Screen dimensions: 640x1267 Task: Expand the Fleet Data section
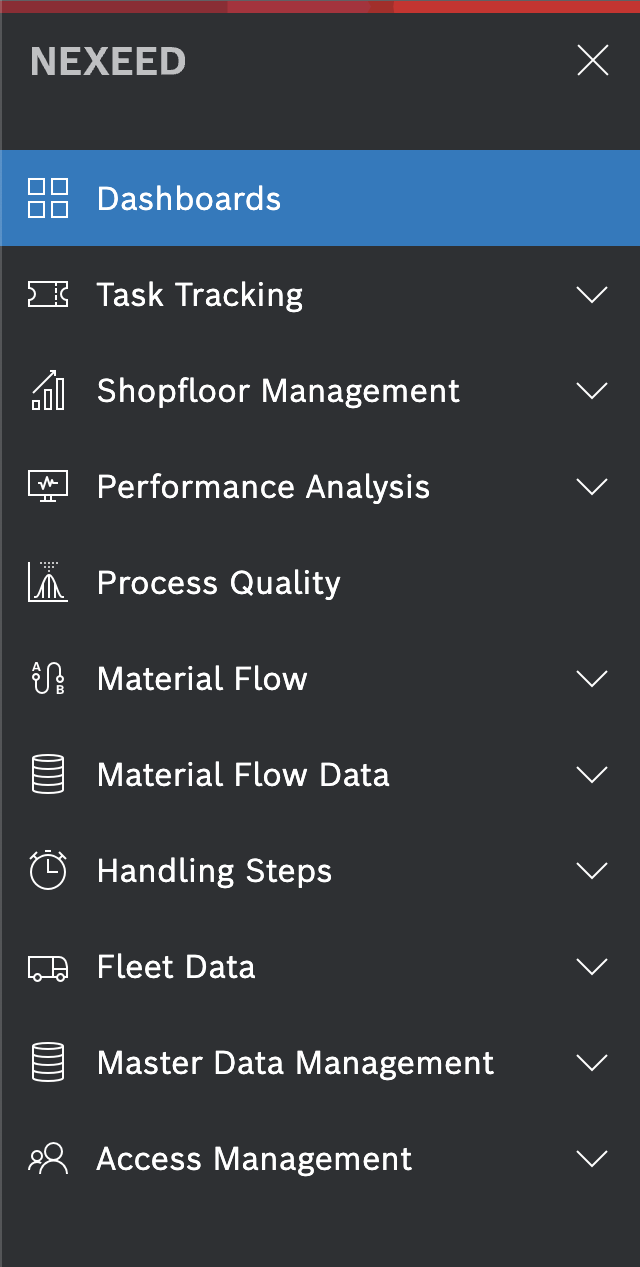coord(592,966)
